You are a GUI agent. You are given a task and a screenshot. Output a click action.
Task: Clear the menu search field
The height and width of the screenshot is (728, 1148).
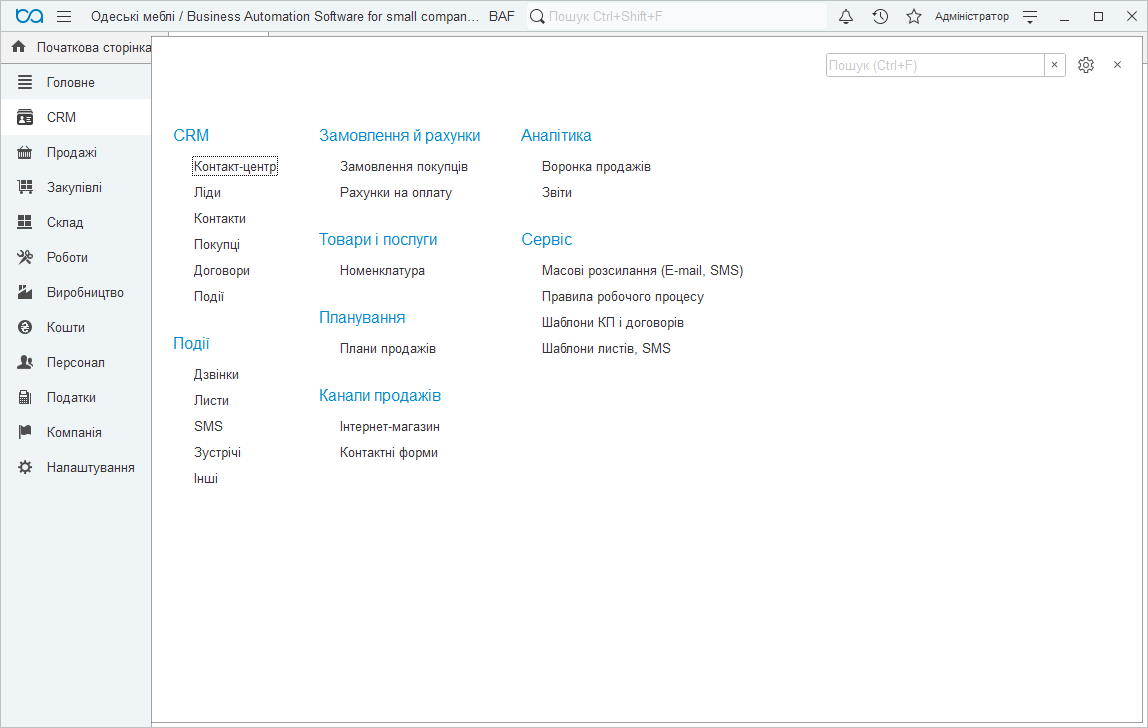point(1054,65)
